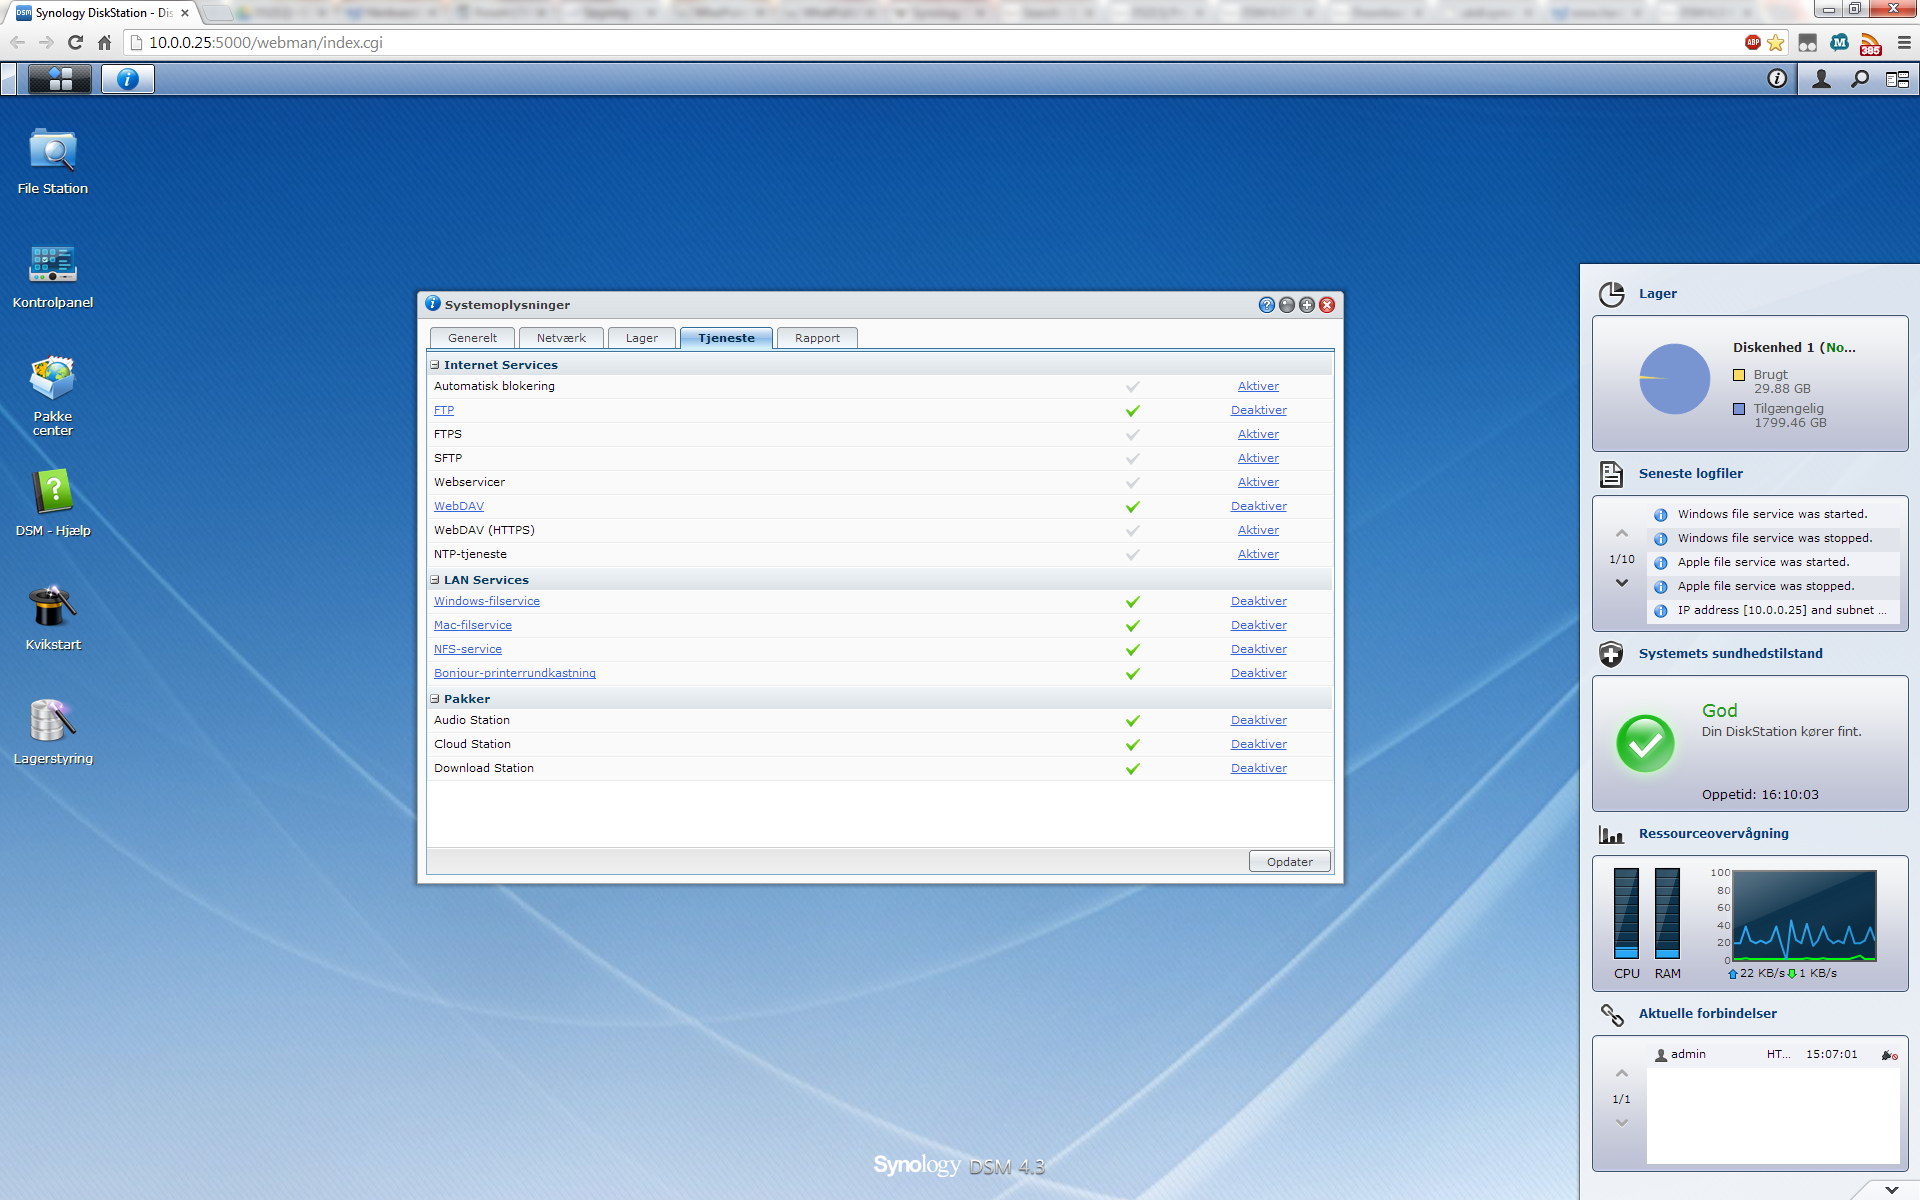Click the Ressourceovervågning chart icon
Image resolution: width=1920 pixels, height=1200 pixels.
point(1611,834)
